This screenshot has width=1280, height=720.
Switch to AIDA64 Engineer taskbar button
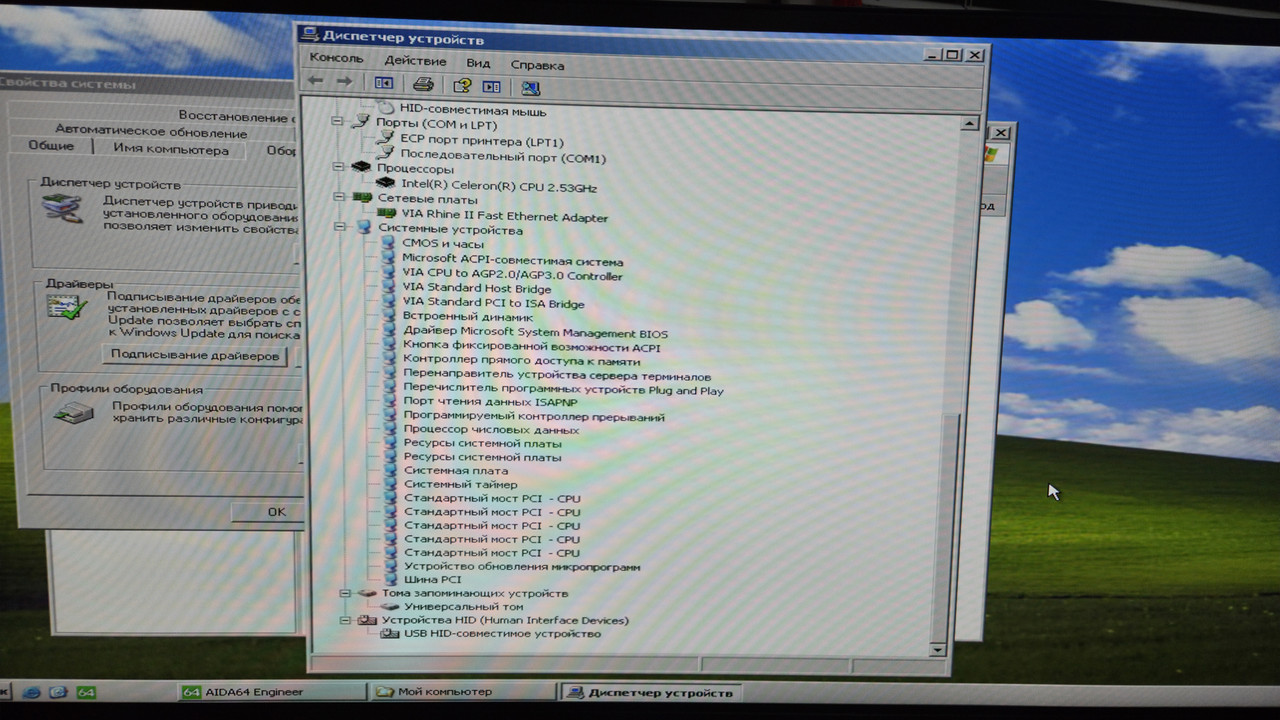(x=272, y=692)
